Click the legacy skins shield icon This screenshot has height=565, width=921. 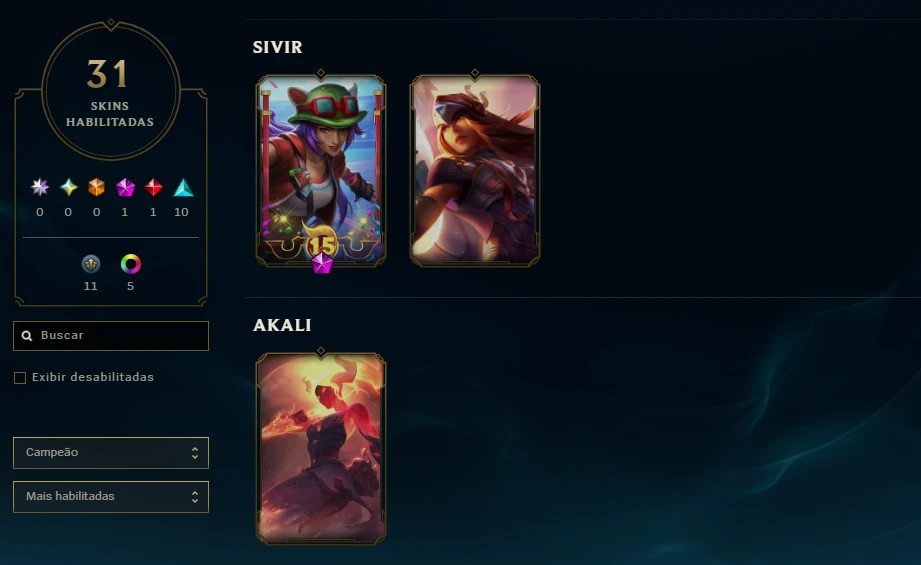click(90, 264)
